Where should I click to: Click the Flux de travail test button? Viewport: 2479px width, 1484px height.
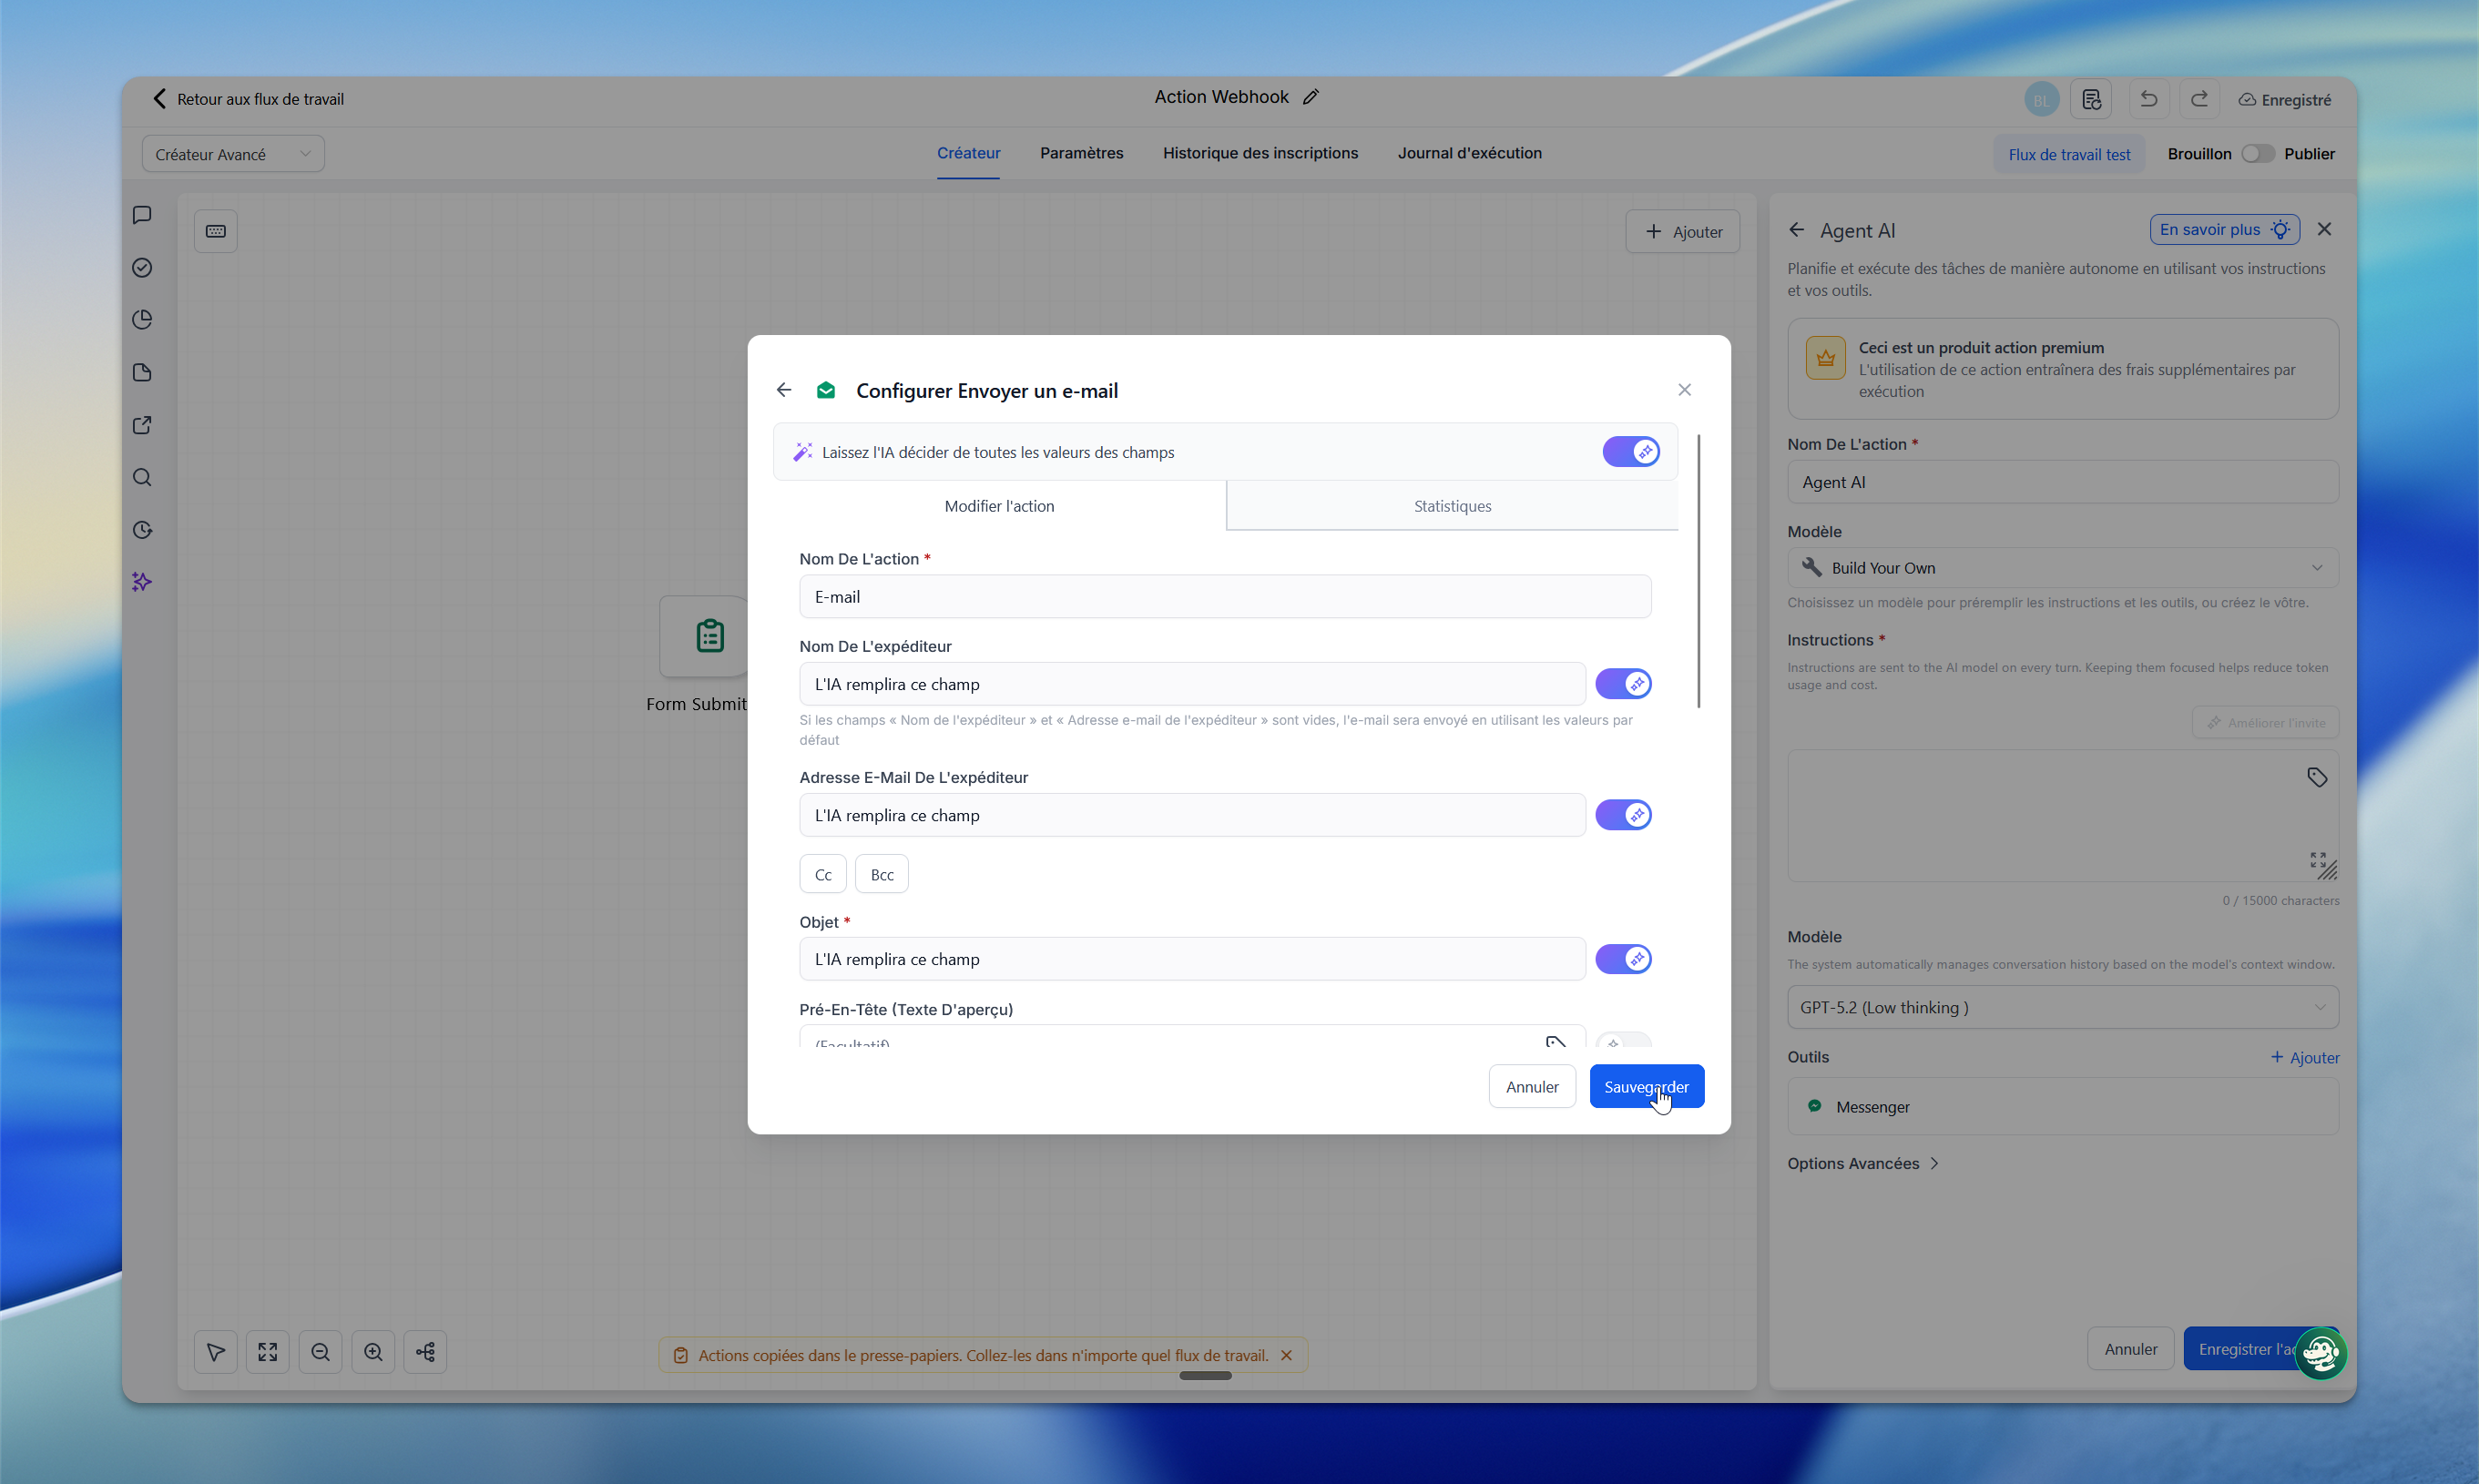click(x=2068, y=154)
